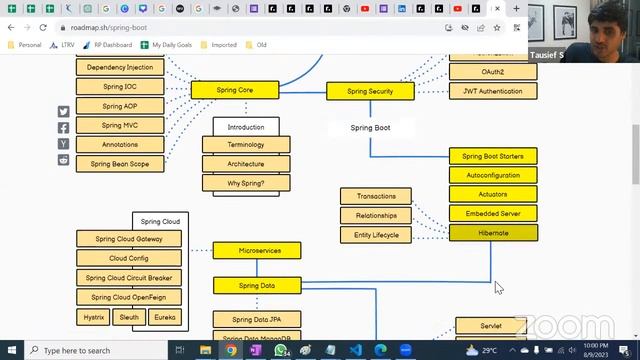
Task: Close the active browser tab
Action: pyautogui.click(x=497, y=9)
